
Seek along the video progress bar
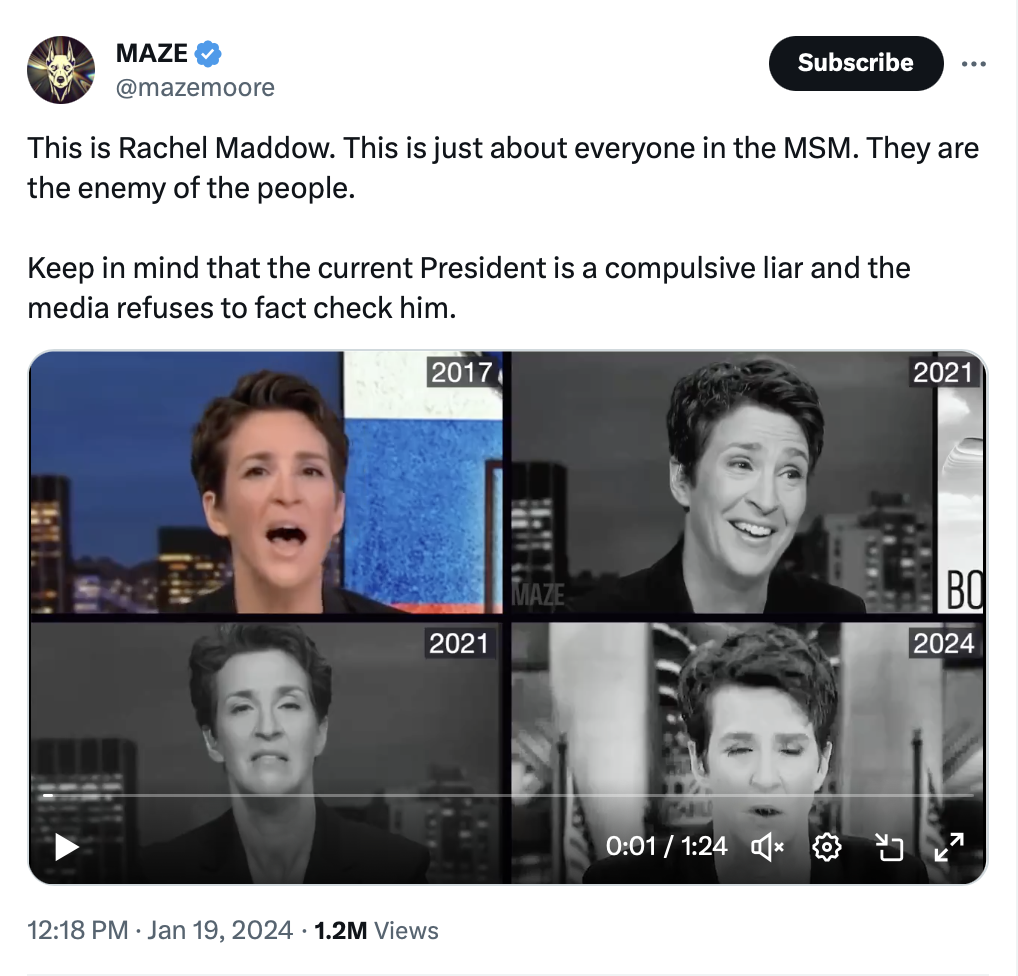point(508,795)
